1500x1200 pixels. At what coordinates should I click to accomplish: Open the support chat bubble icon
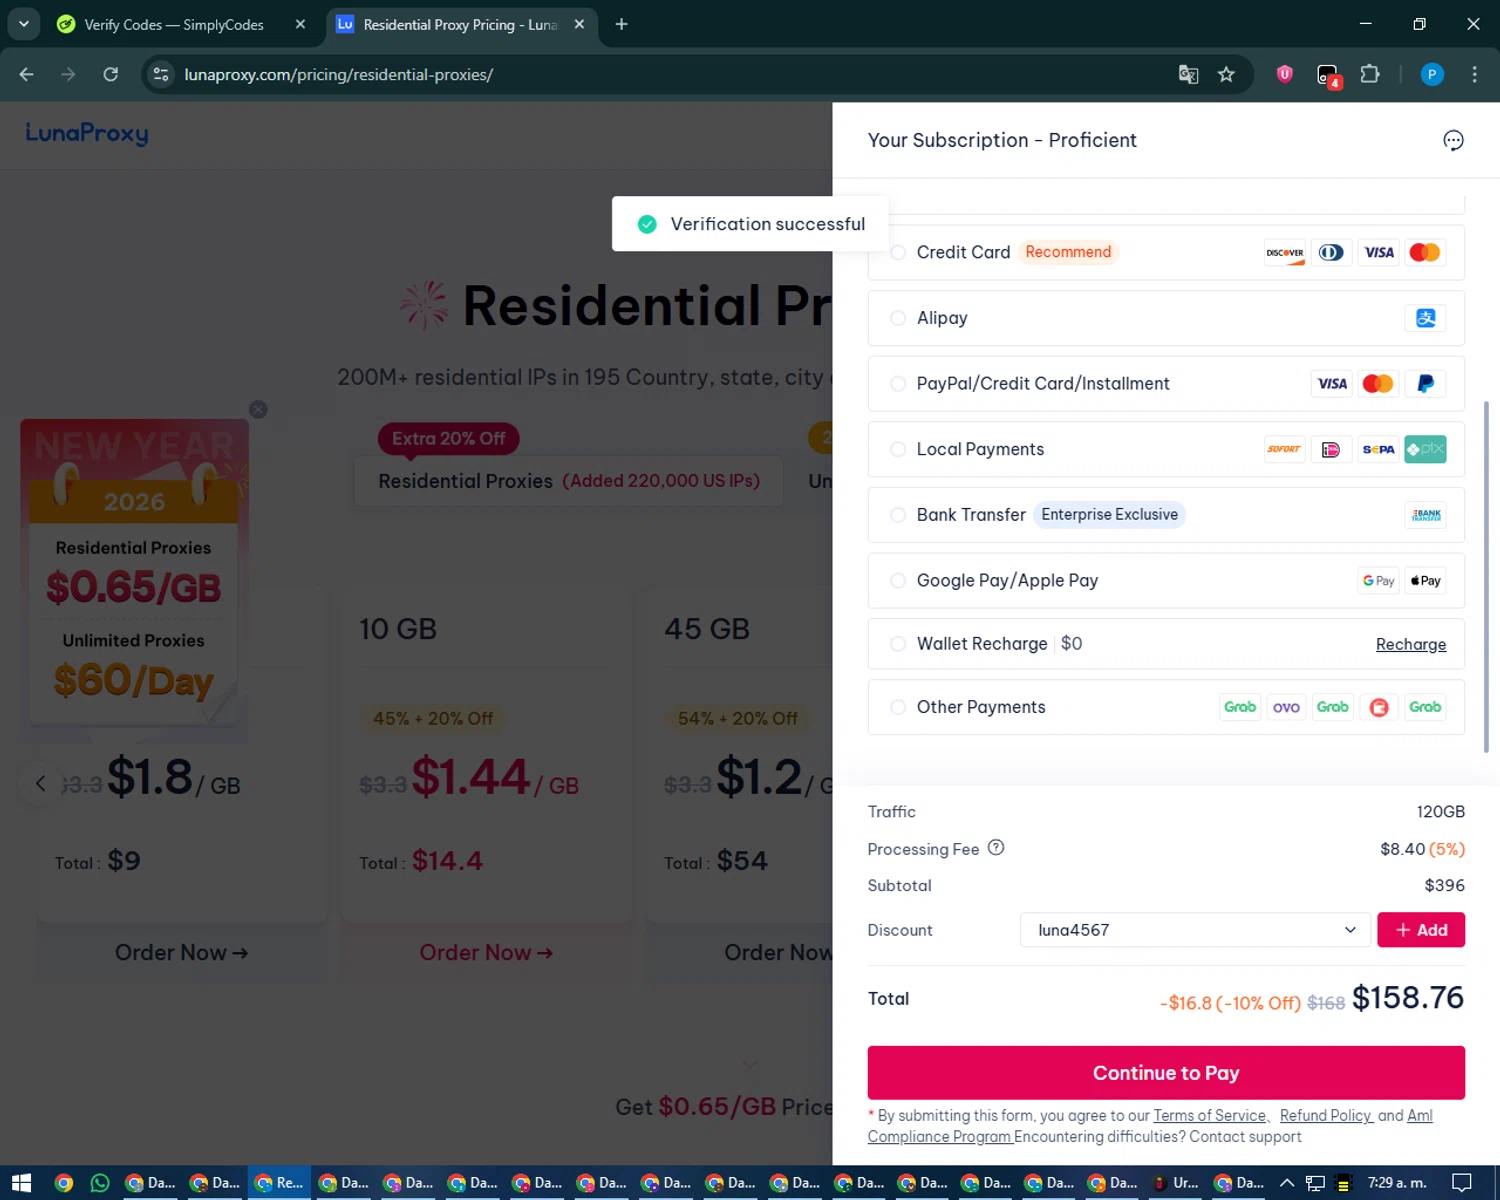tap(1453, 141)
